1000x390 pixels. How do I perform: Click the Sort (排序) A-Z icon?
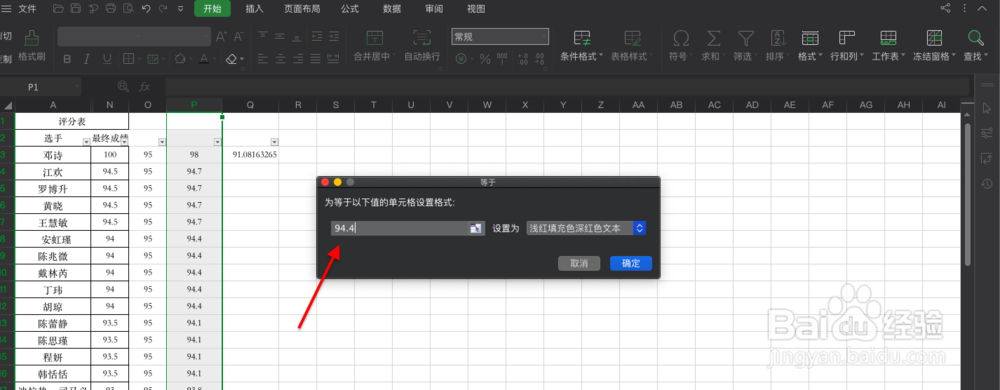tap(778, 38)
